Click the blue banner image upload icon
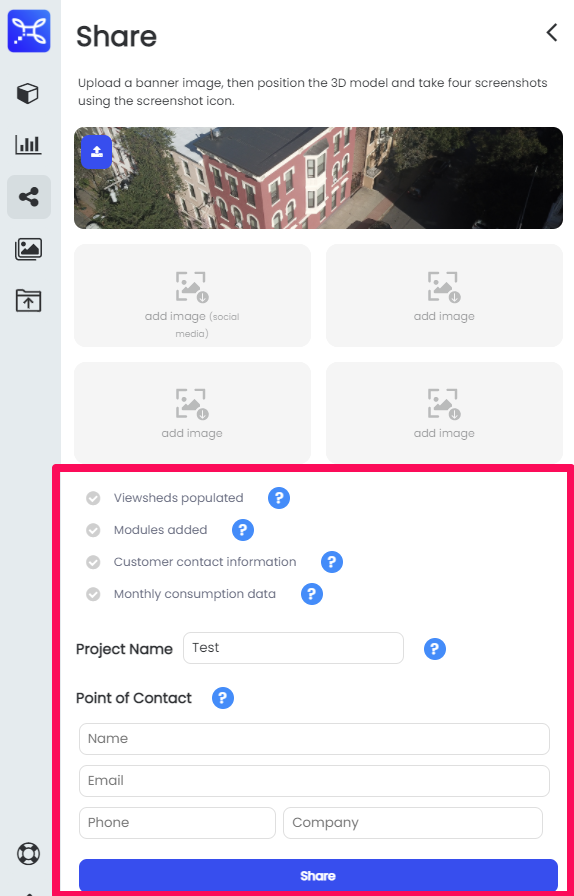Screen dimensions: 574x896 point(97,152)
